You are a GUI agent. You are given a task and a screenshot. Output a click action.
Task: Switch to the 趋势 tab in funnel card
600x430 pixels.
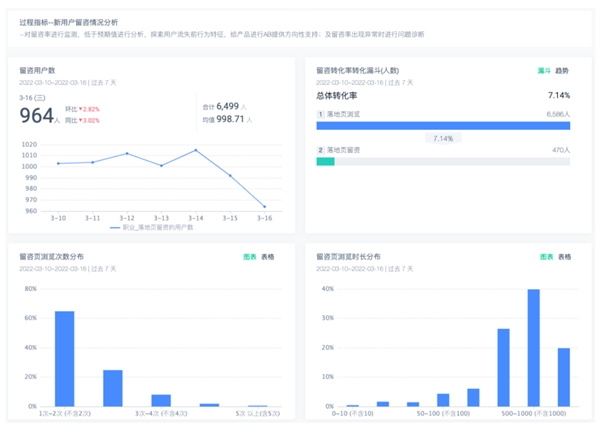click(x=562, y=71)
